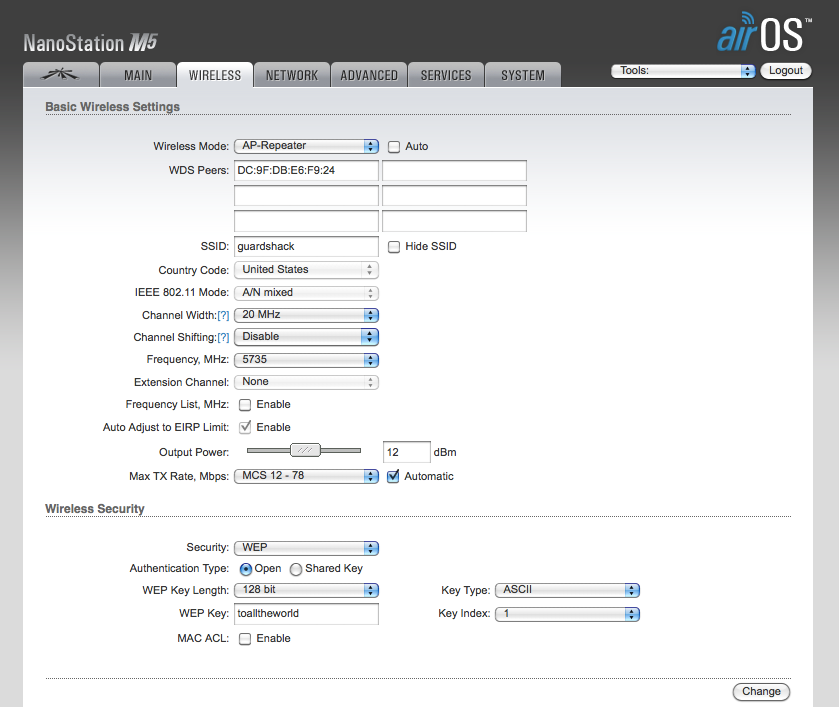Screen dimensions: 839x707
Task: Open the Wireless Mode dropdown
Action: [x=306, y=146]
